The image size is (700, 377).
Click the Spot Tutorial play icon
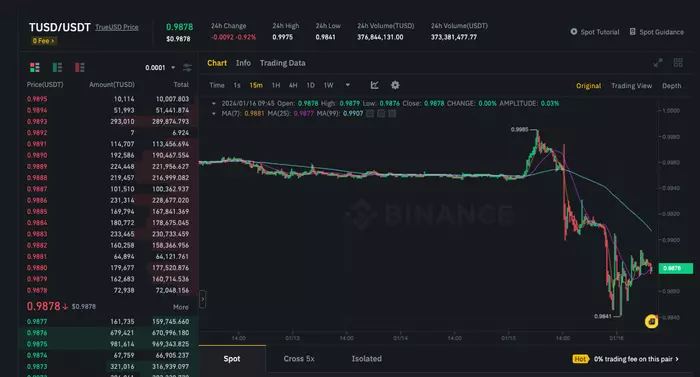click(x=574, y=32)
